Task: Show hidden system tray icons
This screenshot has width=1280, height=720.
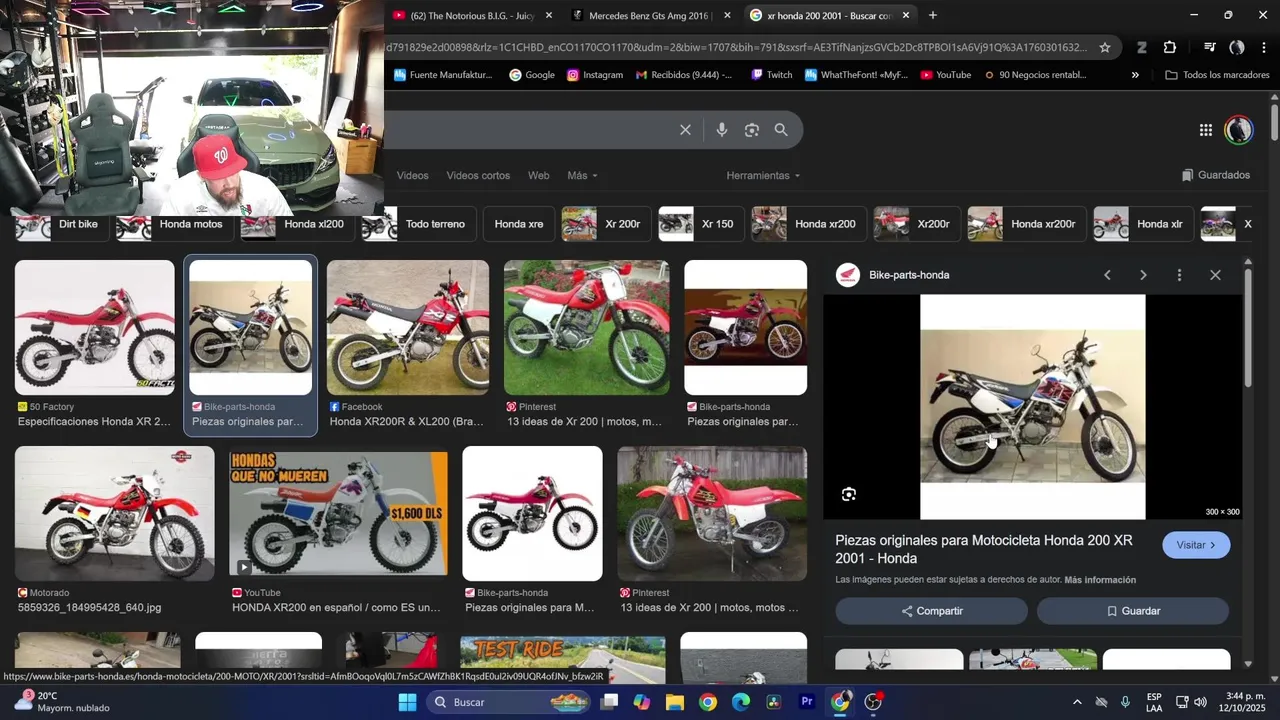Action: click(1077, 702)
